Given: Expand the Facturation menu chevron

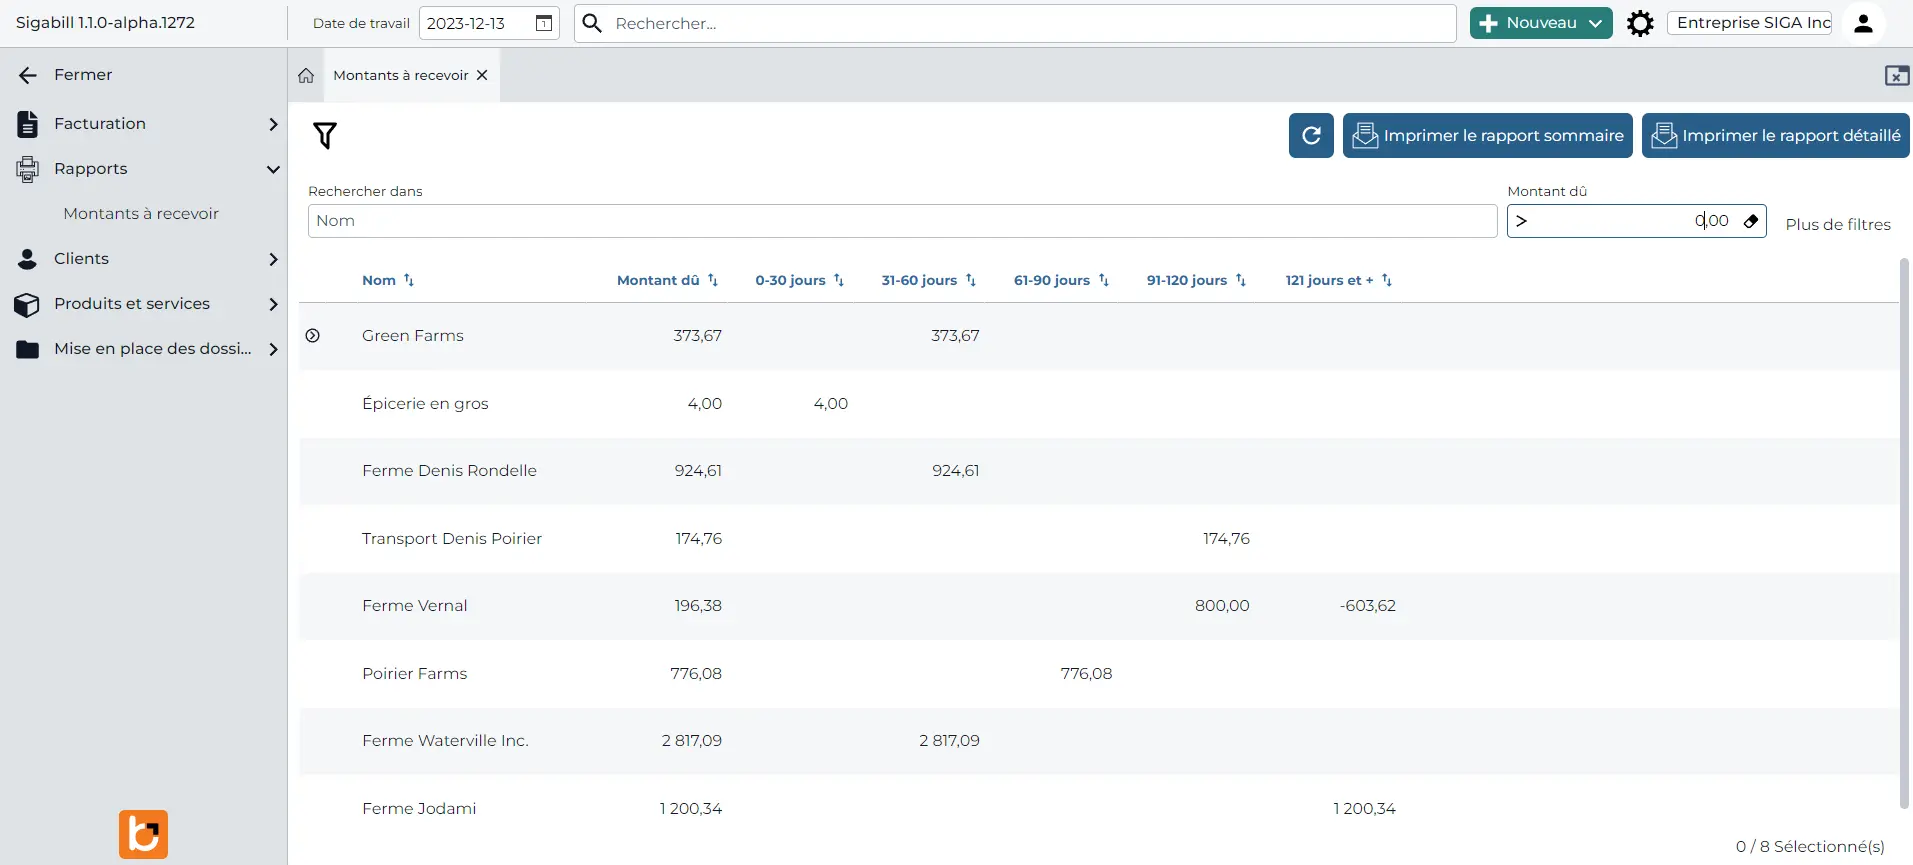Looking at the screenshot, I should [x=273, y=124].
